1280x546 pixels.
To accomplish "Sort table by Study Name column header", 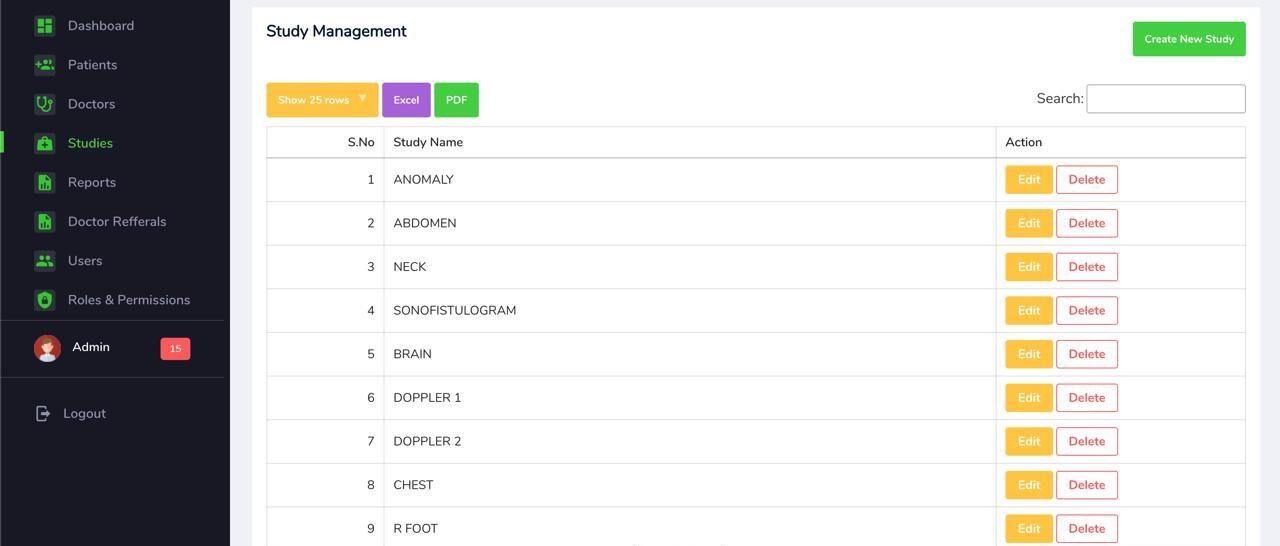I will click(428, 142).
